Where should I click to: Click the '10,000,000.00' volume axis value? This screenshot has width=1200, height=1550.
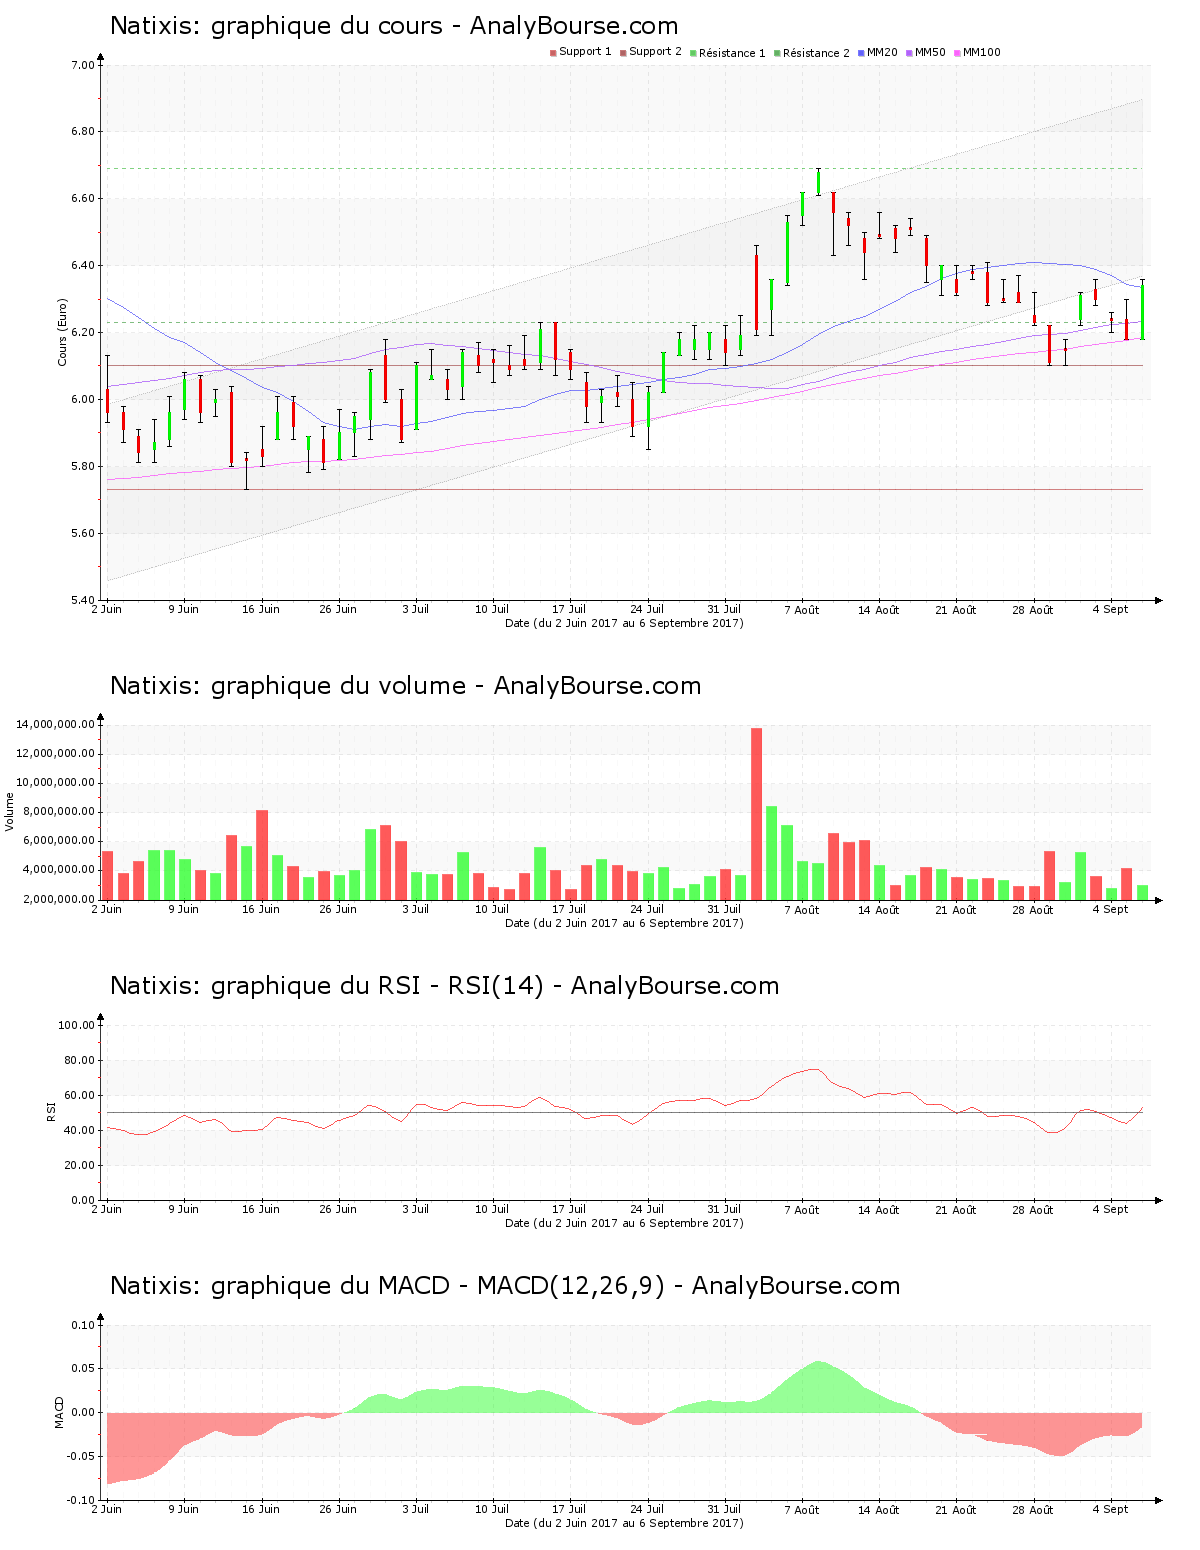(x=55, y=783)
